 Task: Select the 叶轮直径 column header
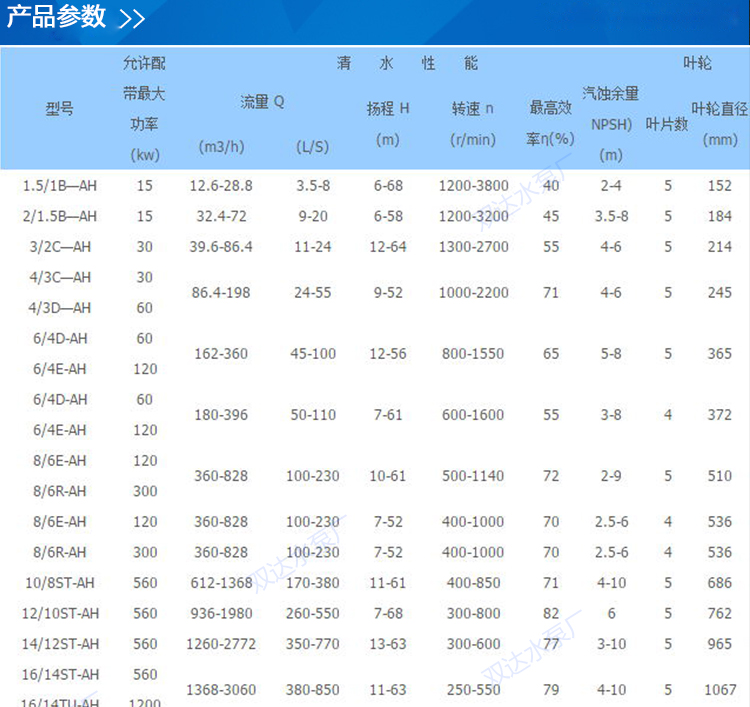[x=719, y=109]
